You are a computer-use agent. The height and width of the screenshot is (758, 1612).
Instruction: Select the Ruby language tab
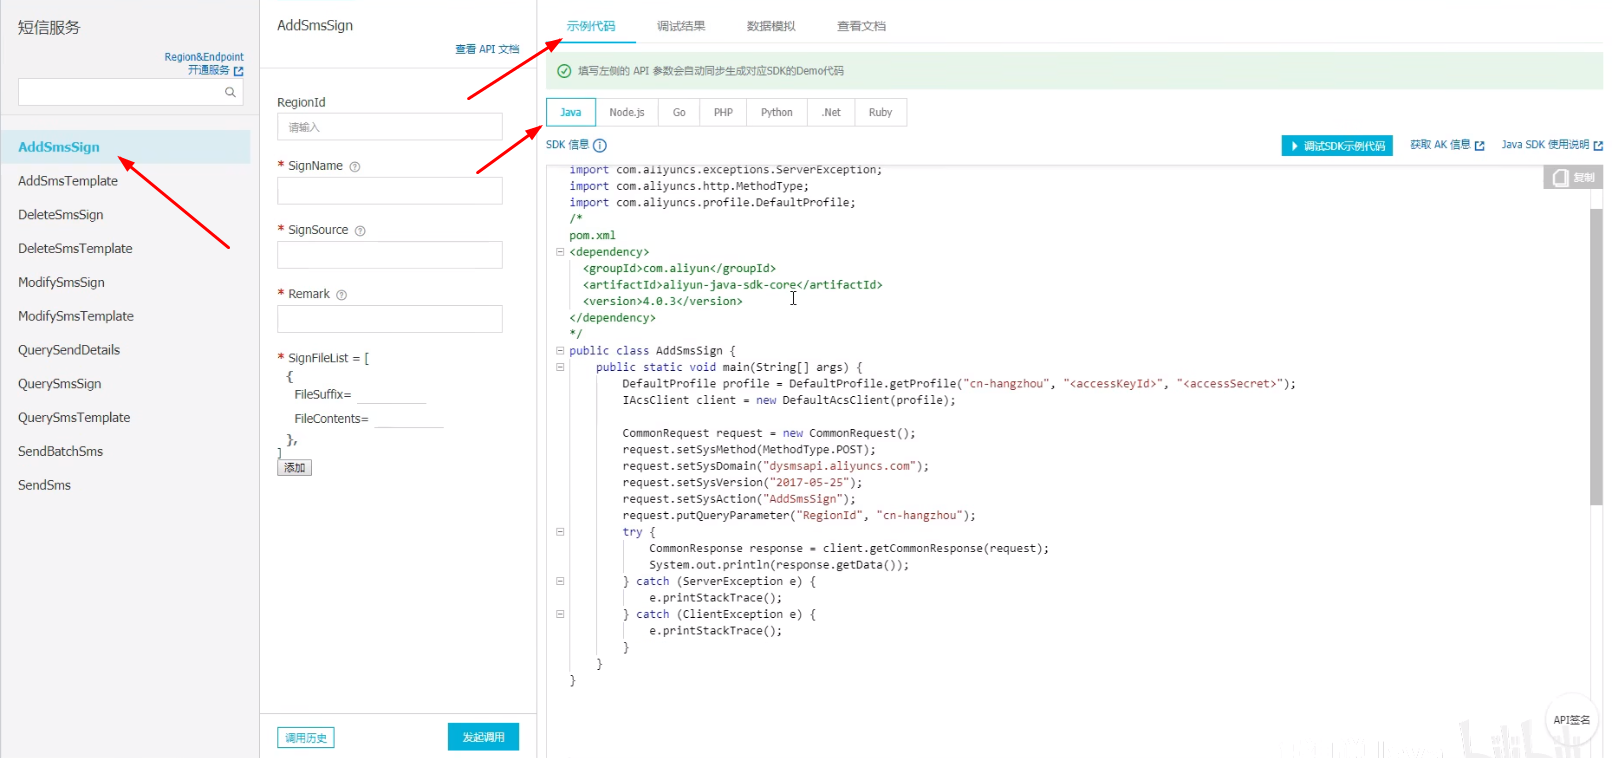[x=881, y=112]
